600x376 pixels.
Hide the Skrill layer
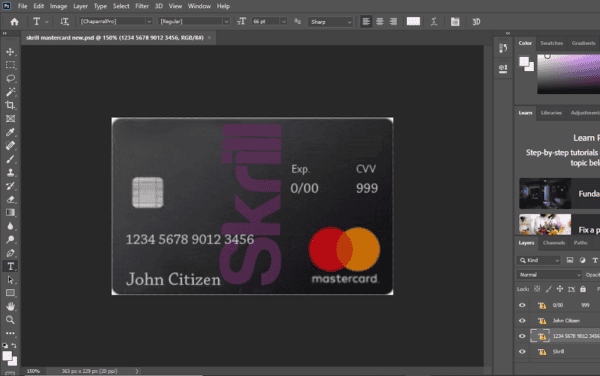[522, 352]
